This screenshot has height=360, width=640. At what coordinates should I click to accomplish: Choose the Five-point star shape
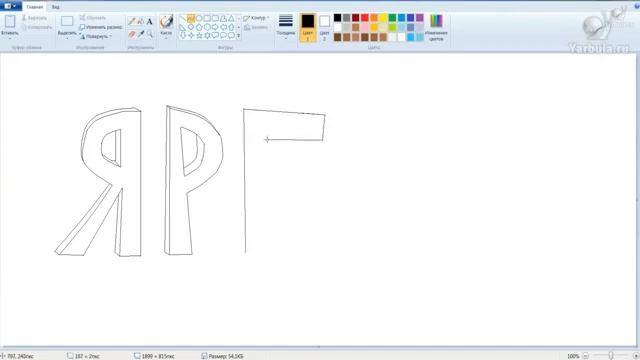tap(199, 36)
